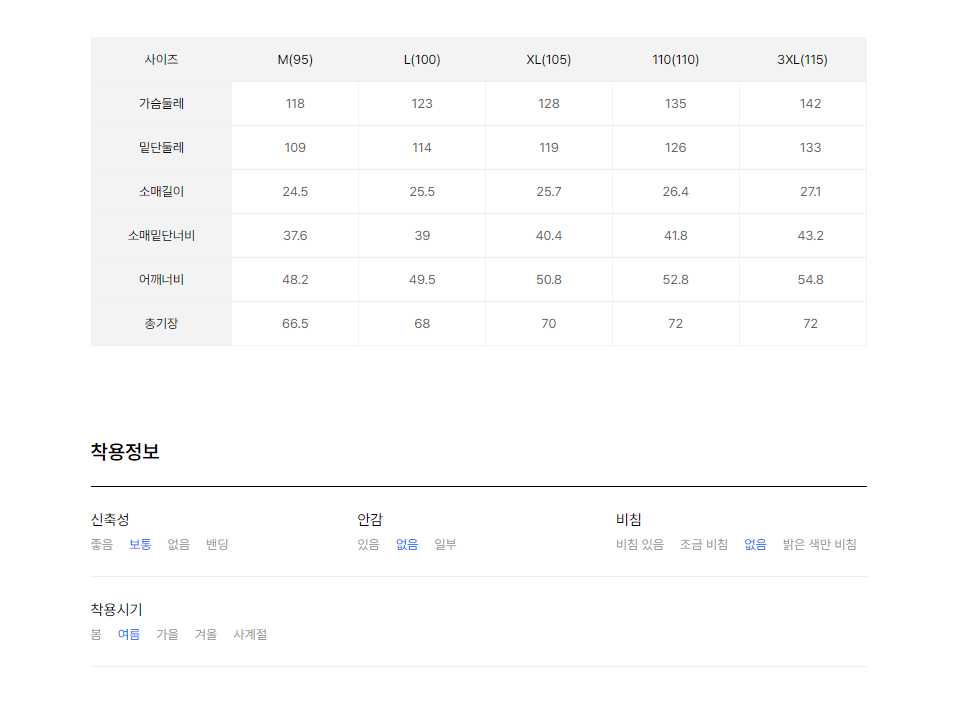
Task: Click the '가슴둘레' row label
Action: click(161, 103)
